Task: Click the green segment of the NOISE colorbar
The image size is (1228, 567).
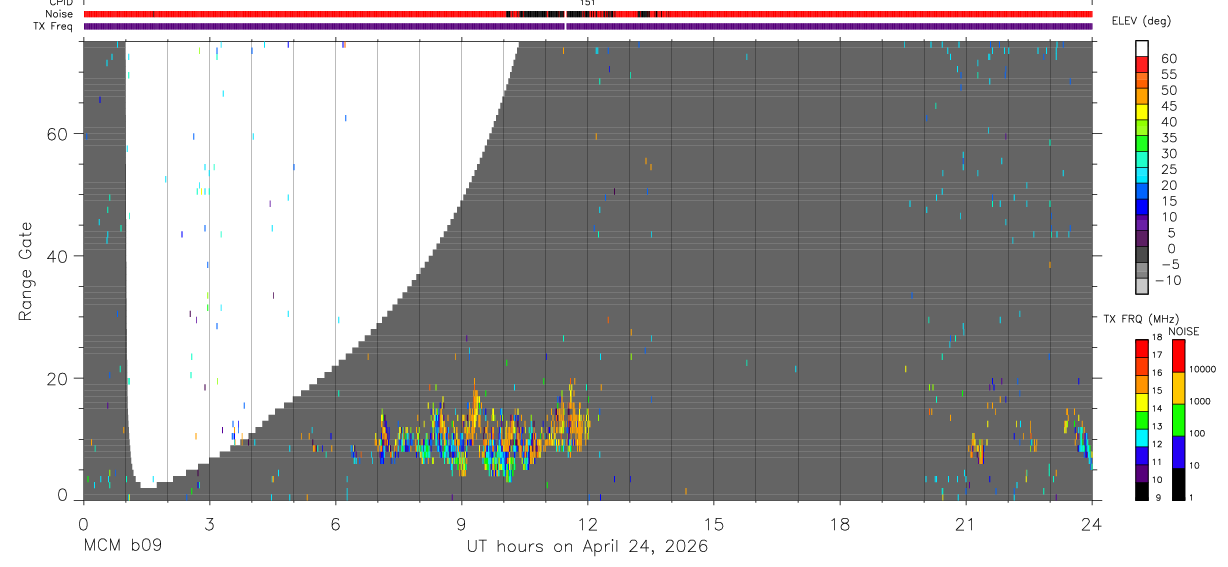Action: [x=1179, y=420]
